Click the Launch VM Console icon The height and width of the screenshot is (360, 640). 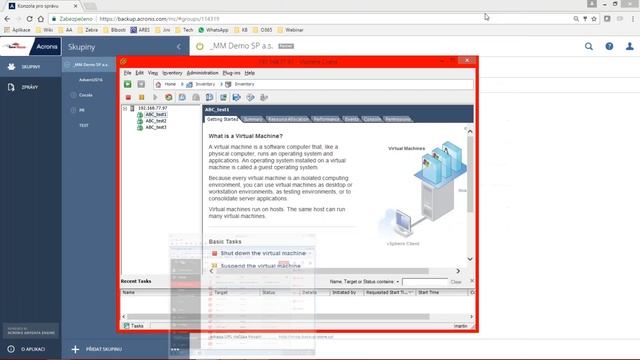pyautogui.click(x=223, y=98)
